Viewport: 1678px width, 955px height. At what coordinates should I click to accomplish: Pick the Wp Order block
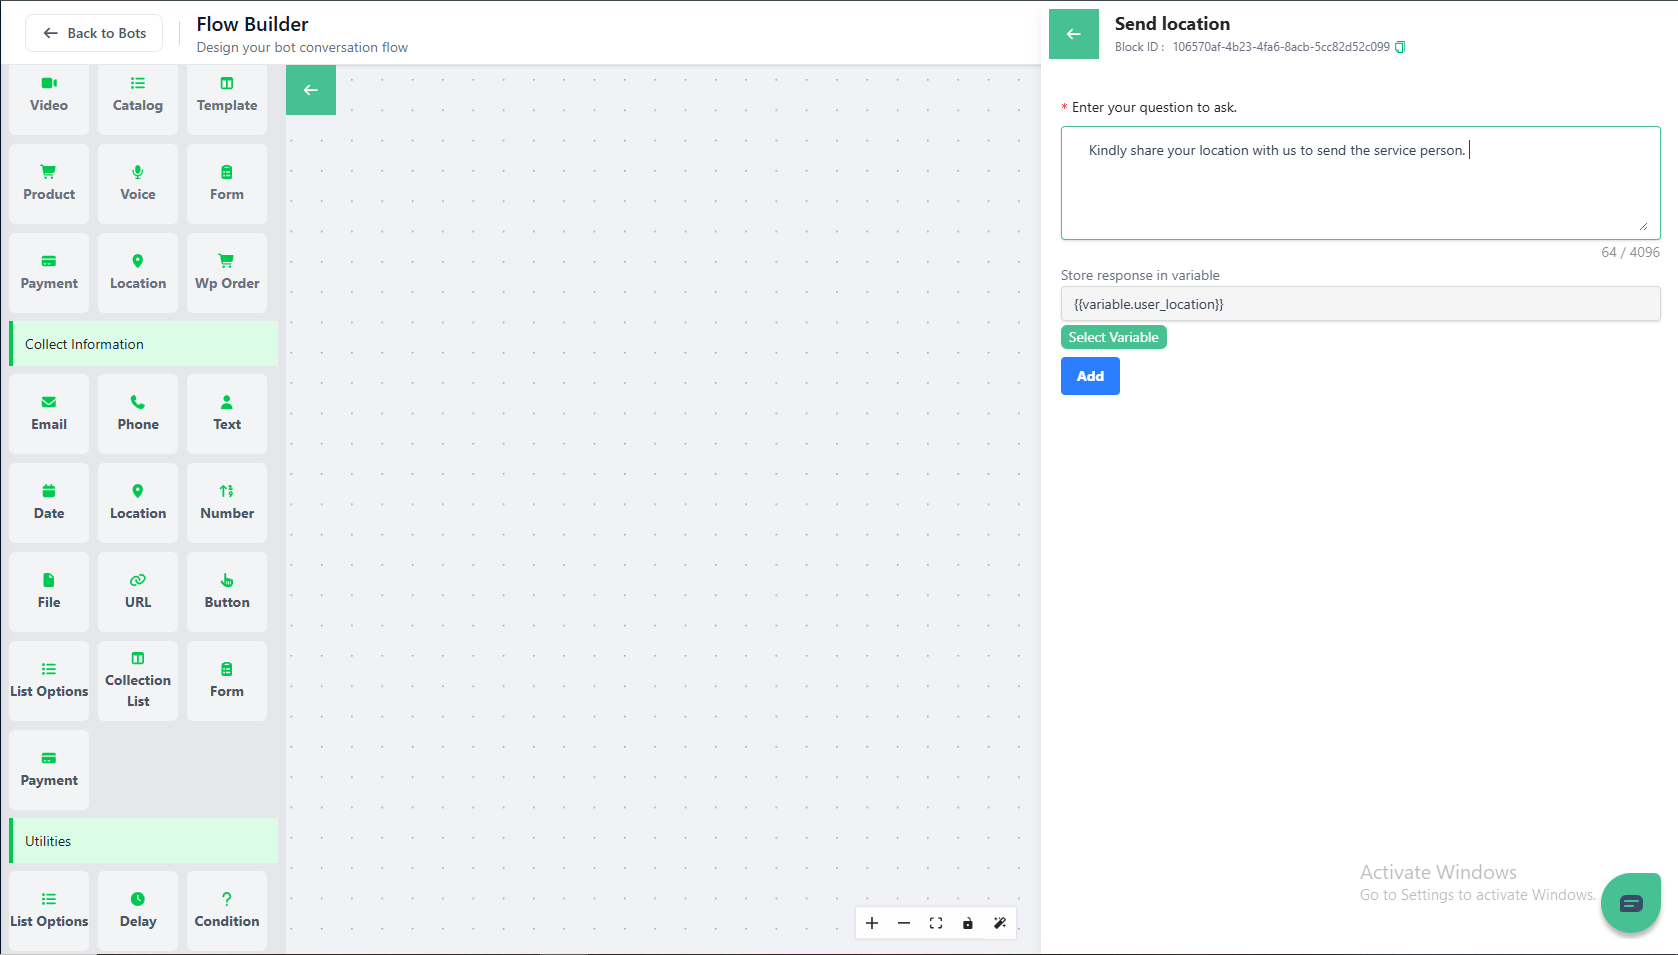(x=227, y=273)
